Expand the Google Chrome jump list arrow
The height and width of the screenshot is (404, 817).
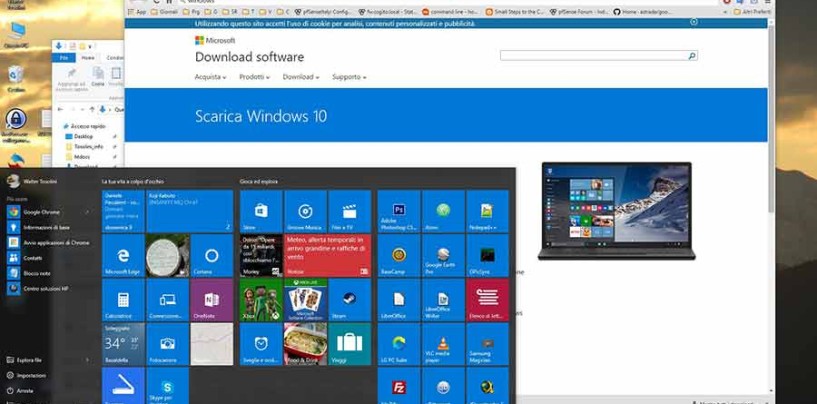tap(87, 212)
